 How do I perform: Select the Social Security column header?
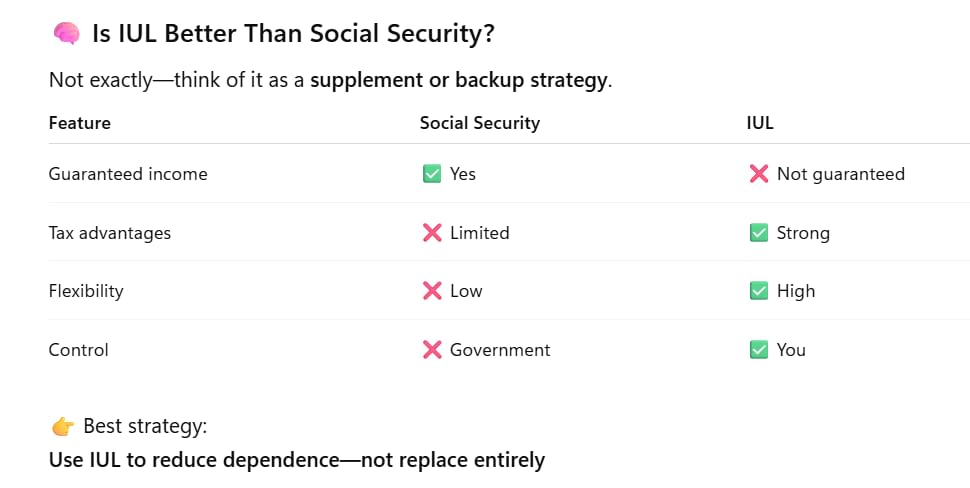479,123
